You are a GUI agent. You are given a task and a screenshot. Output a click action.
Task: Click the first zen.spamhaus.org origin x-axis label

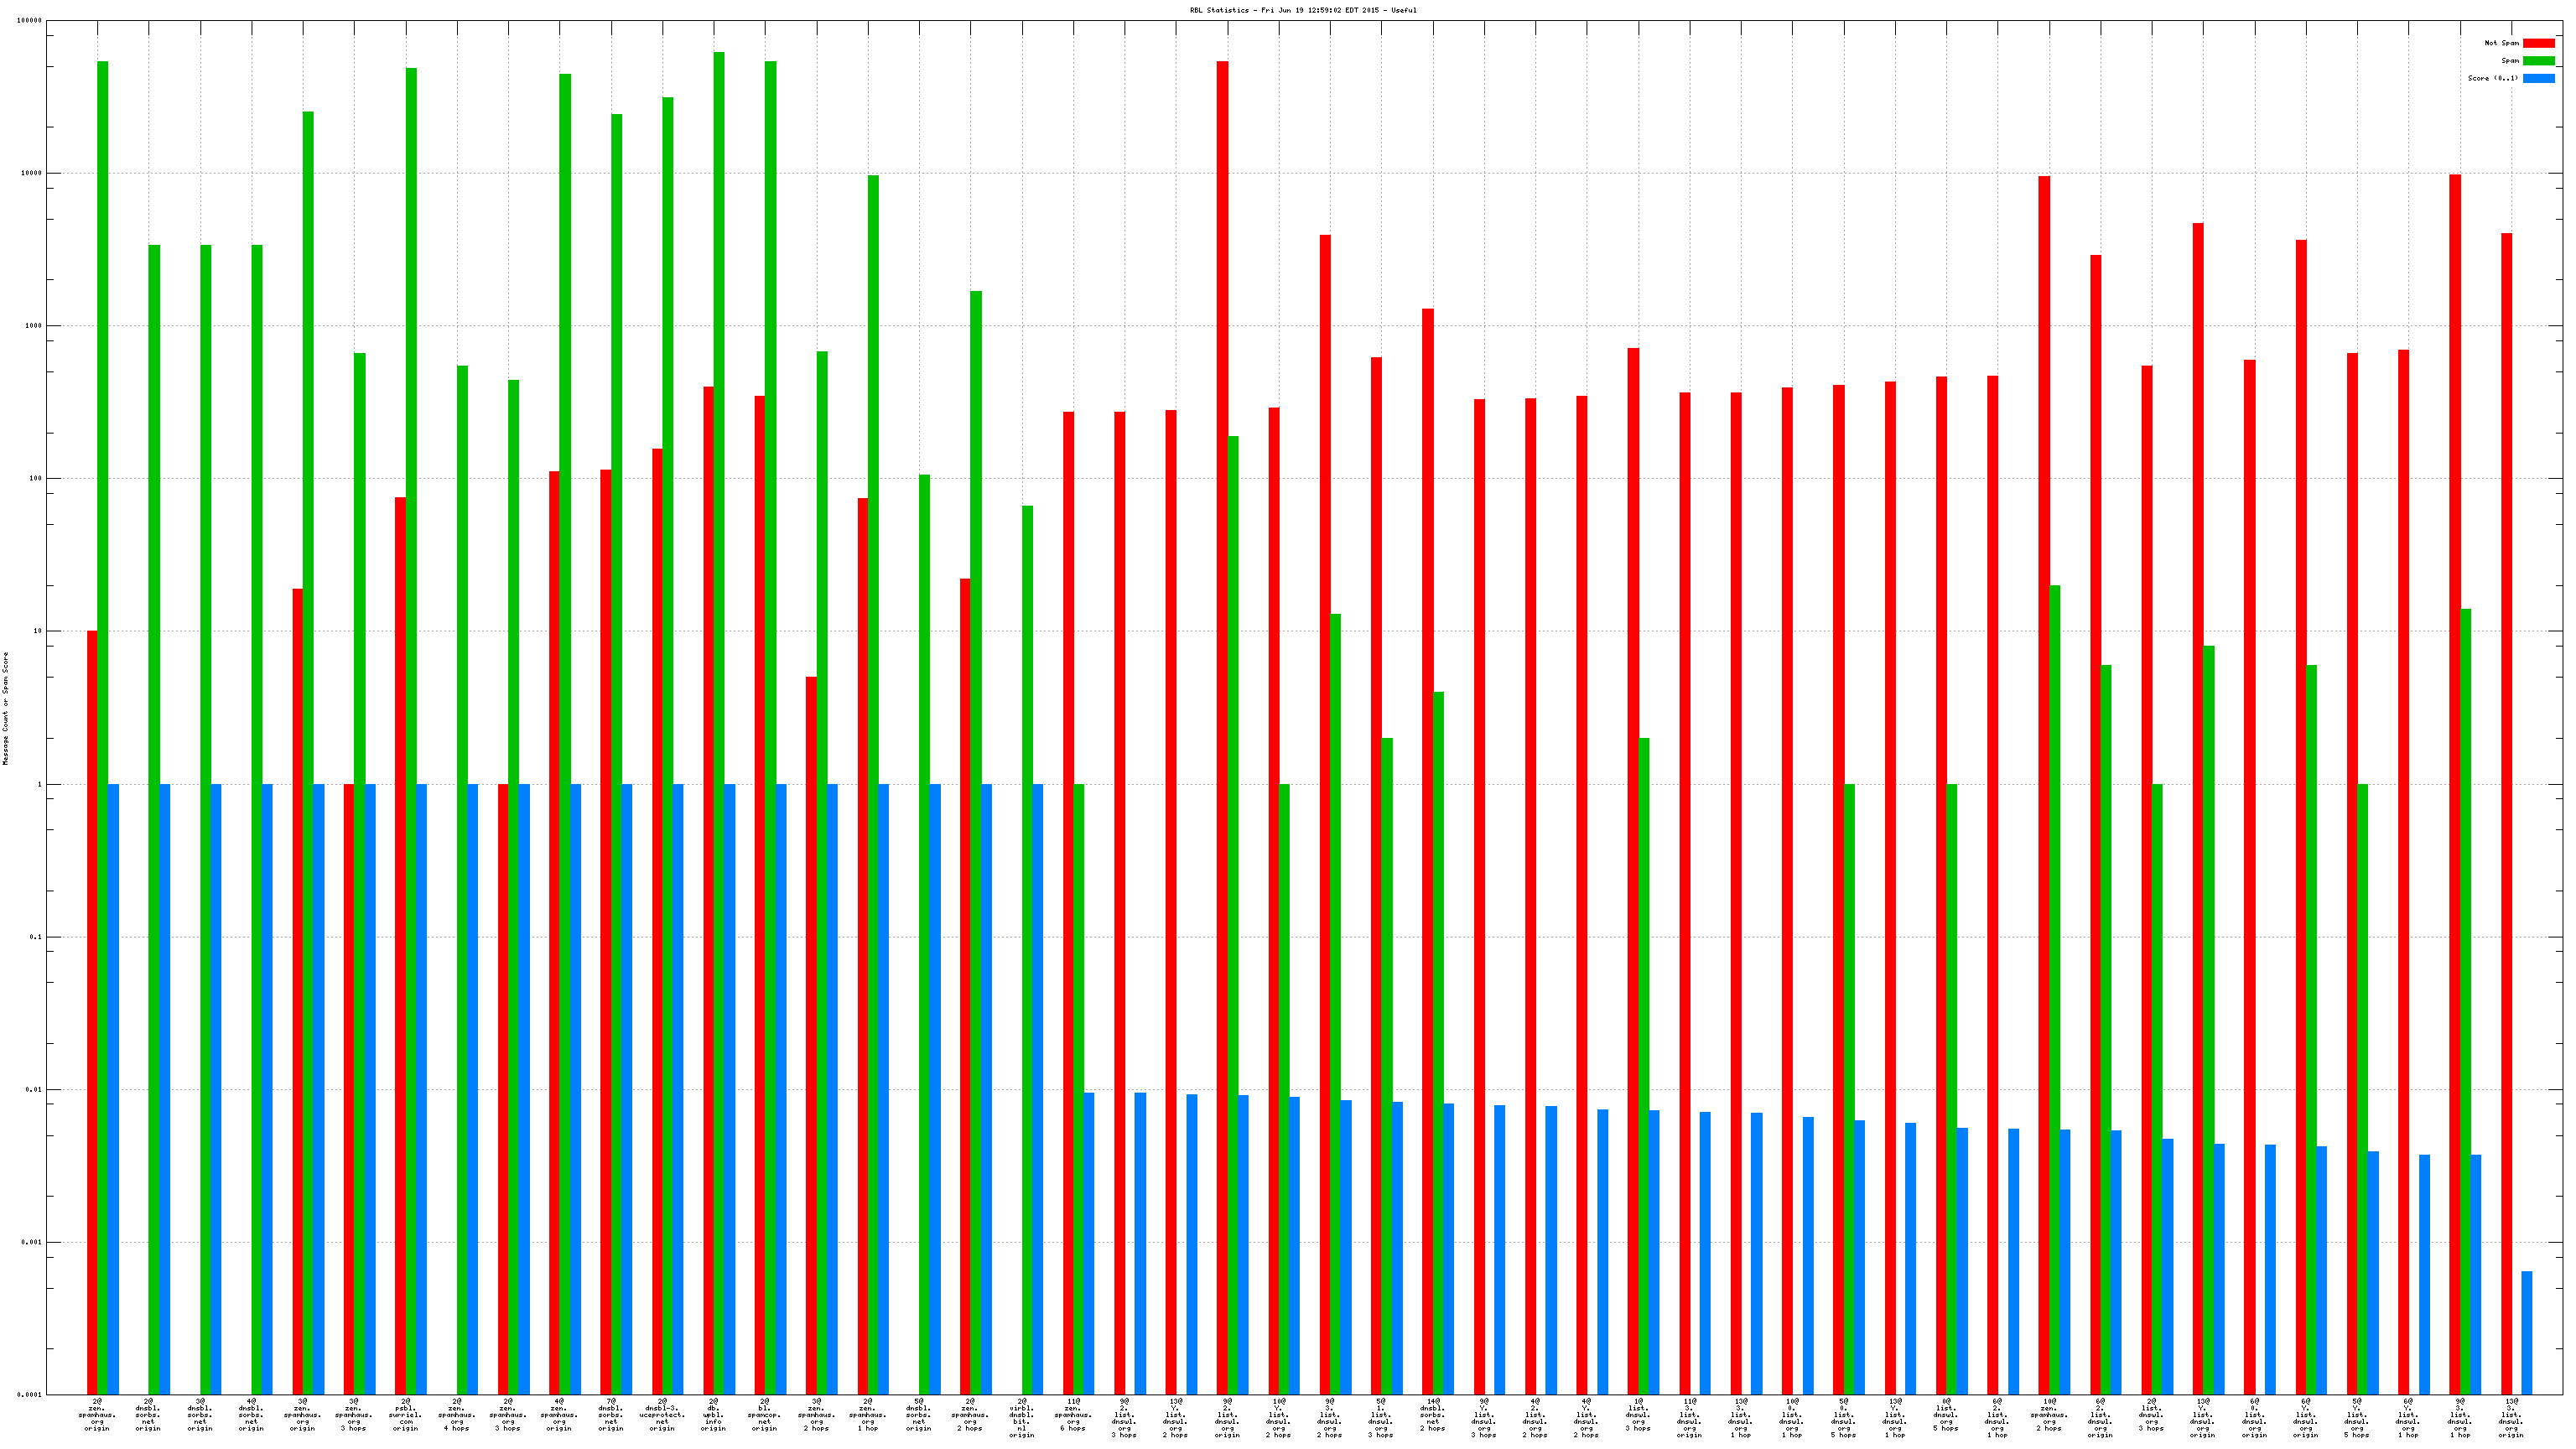pos(97,1415)
